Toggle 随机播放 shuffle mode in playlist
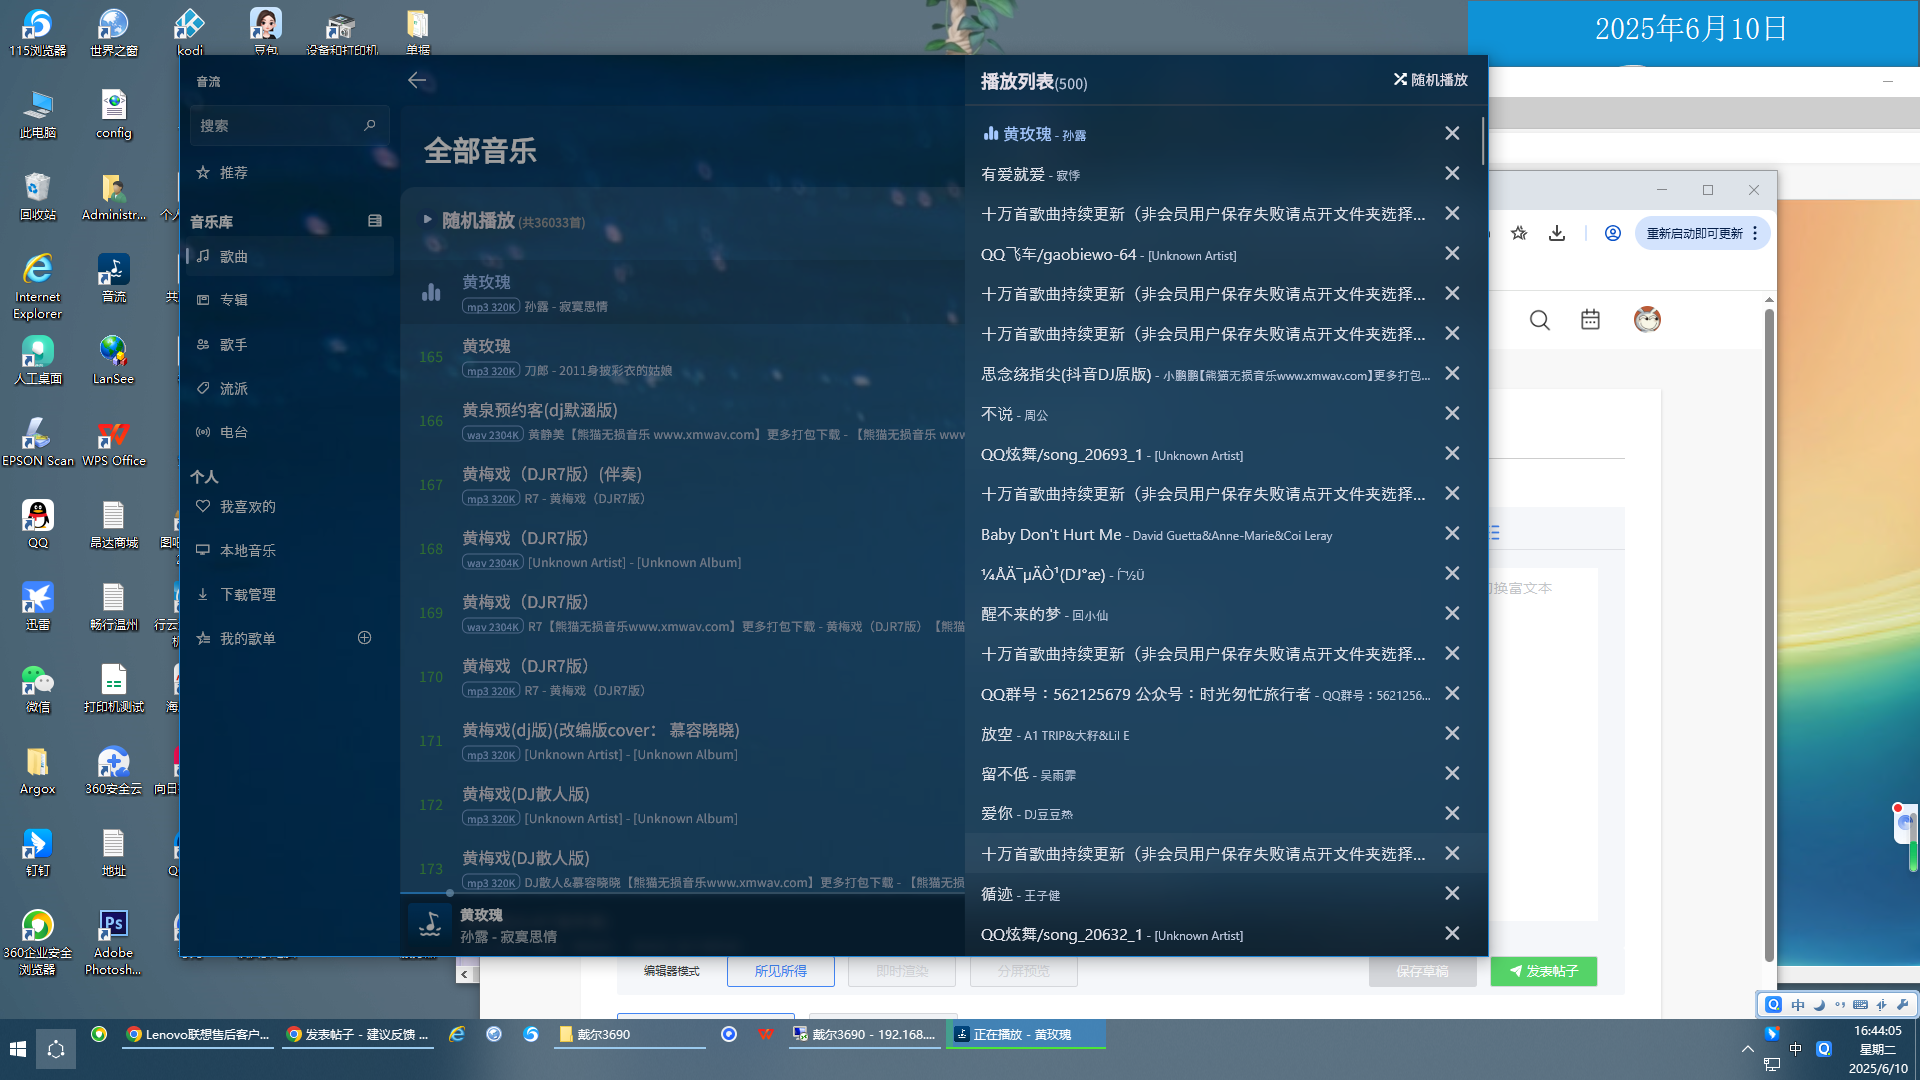 coord(1431,80)
